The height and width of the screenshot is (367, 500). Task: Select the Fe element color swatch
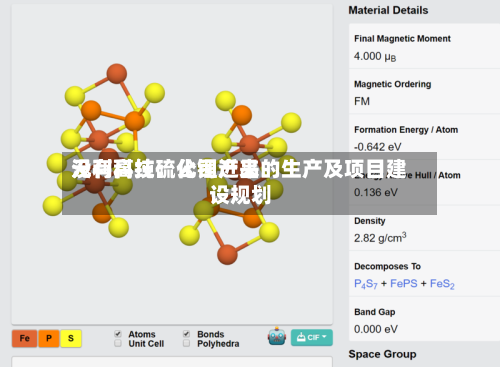24,338
